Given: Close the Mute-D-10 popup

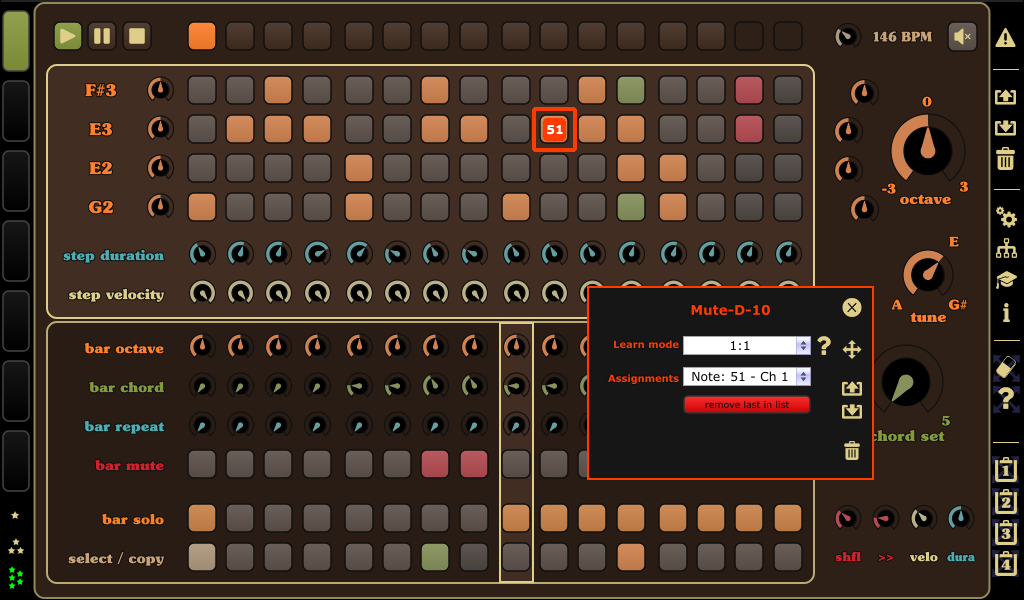Looking at the screenshot, I should [x=852, y=308].
